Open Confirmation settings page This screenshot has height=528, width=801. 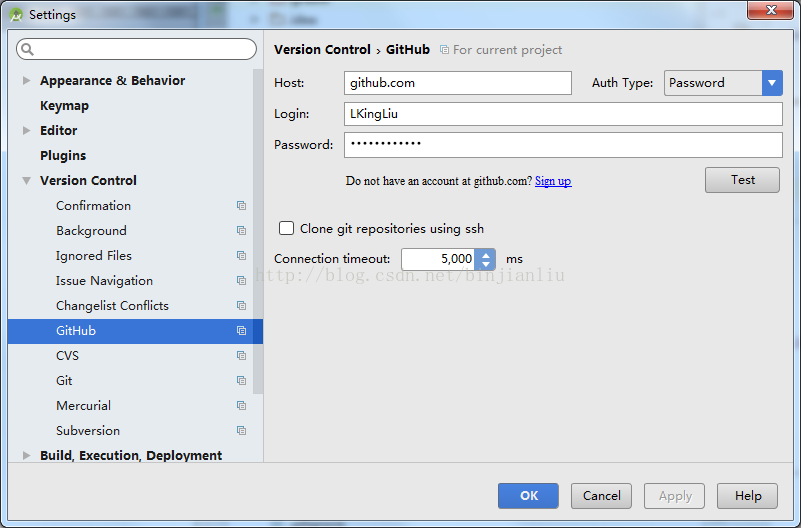click(93, 205)
